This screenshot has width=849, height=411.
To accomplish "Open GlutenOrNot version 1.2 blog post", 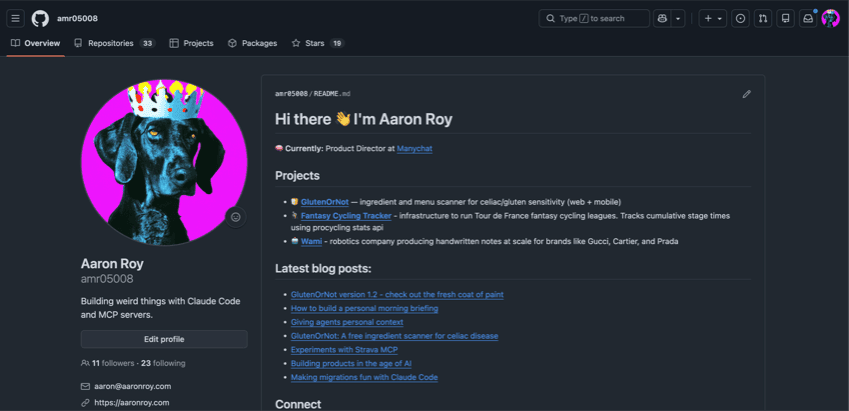I will (x=397, y=295).
